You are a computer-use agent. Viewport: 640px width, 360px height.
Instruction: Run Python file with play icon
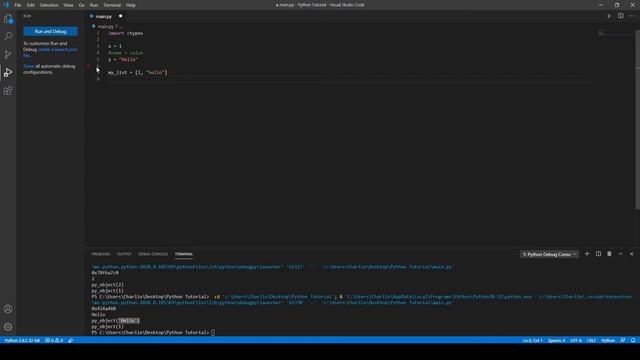pyautogui.click(x=609, y=16)
